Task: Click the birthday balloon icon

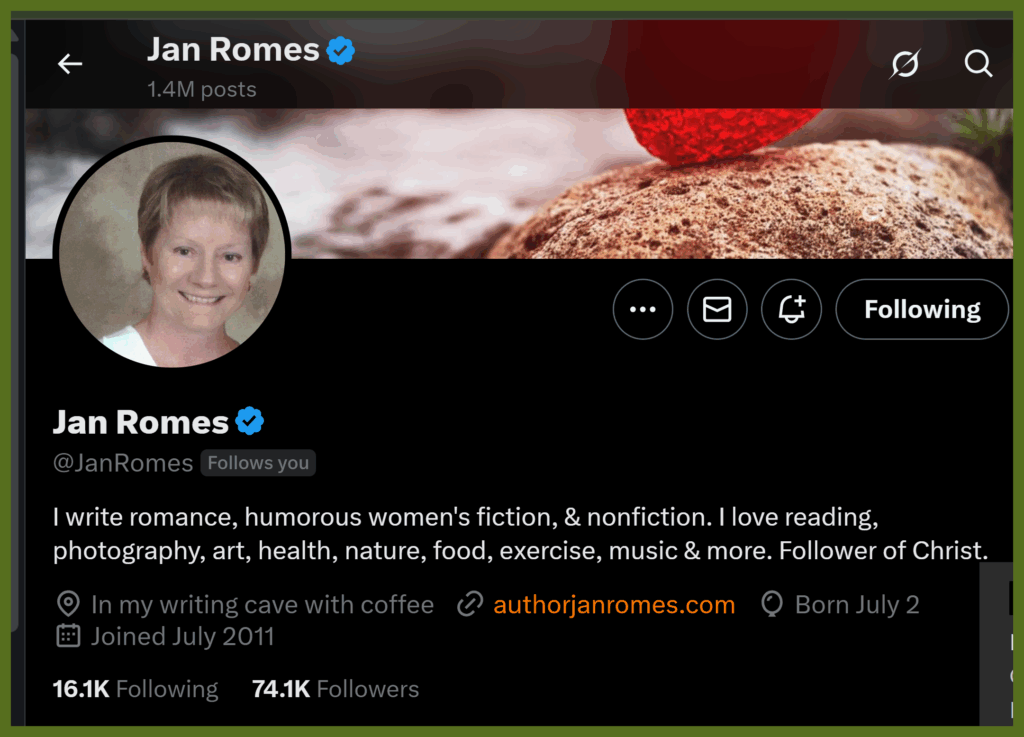Action: point(772,604)
